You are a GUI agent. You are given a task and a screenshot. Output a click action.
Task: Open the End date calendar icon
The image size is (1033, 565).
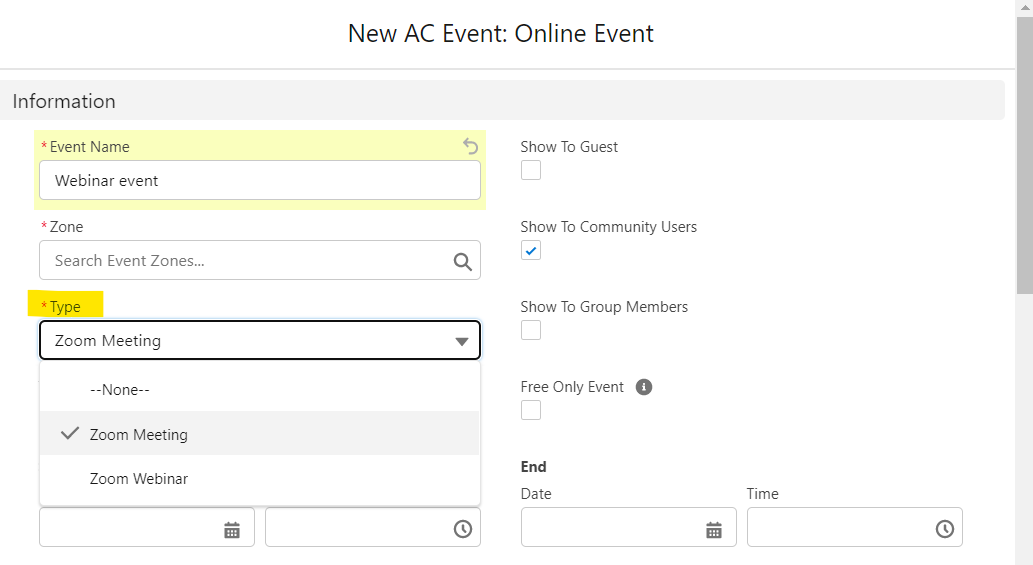[714, 530]
